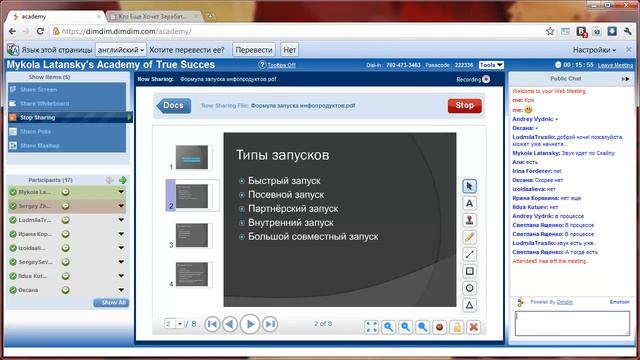Select the pointer arrow annotation tool
Viewport: 640px width, 360px height.
(469, 186)
